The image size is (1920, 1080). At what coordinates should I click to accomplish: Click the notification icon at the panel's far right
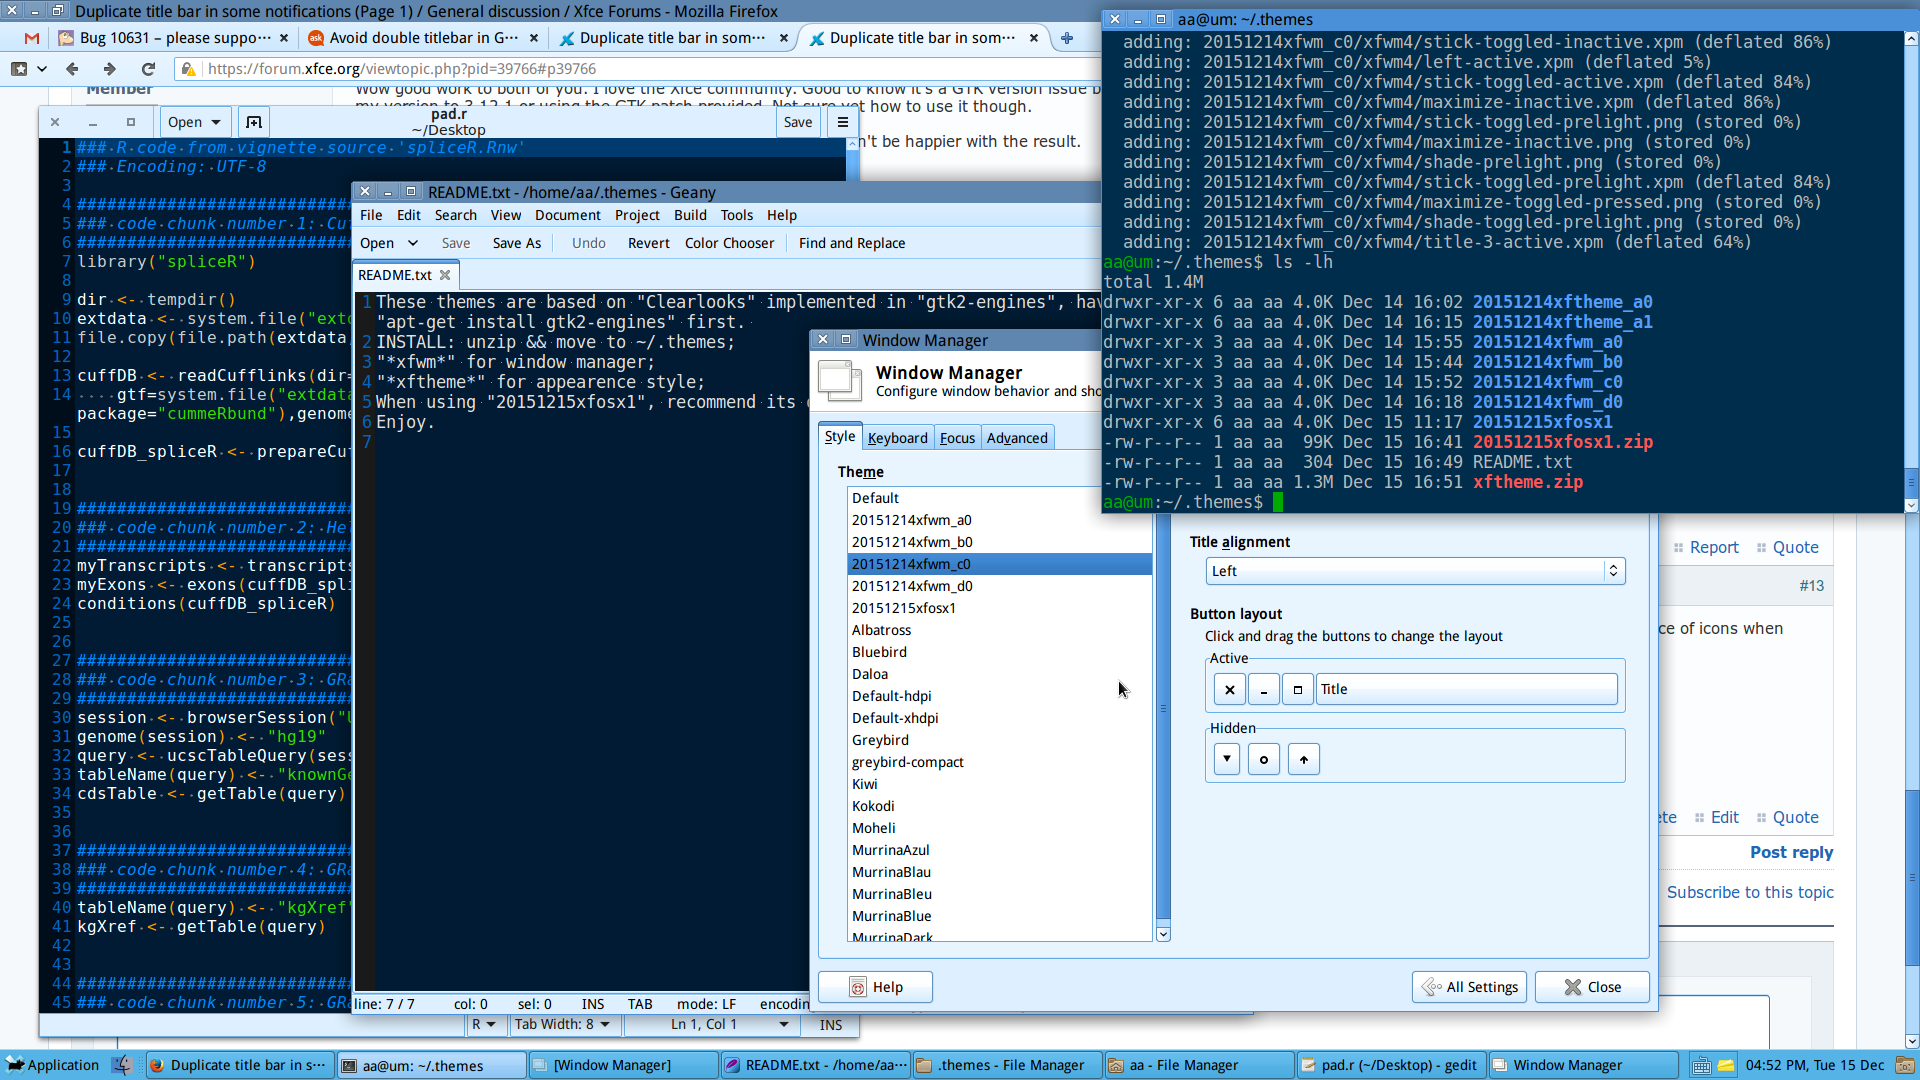pyautogui.click(x=1904, y=1066)
